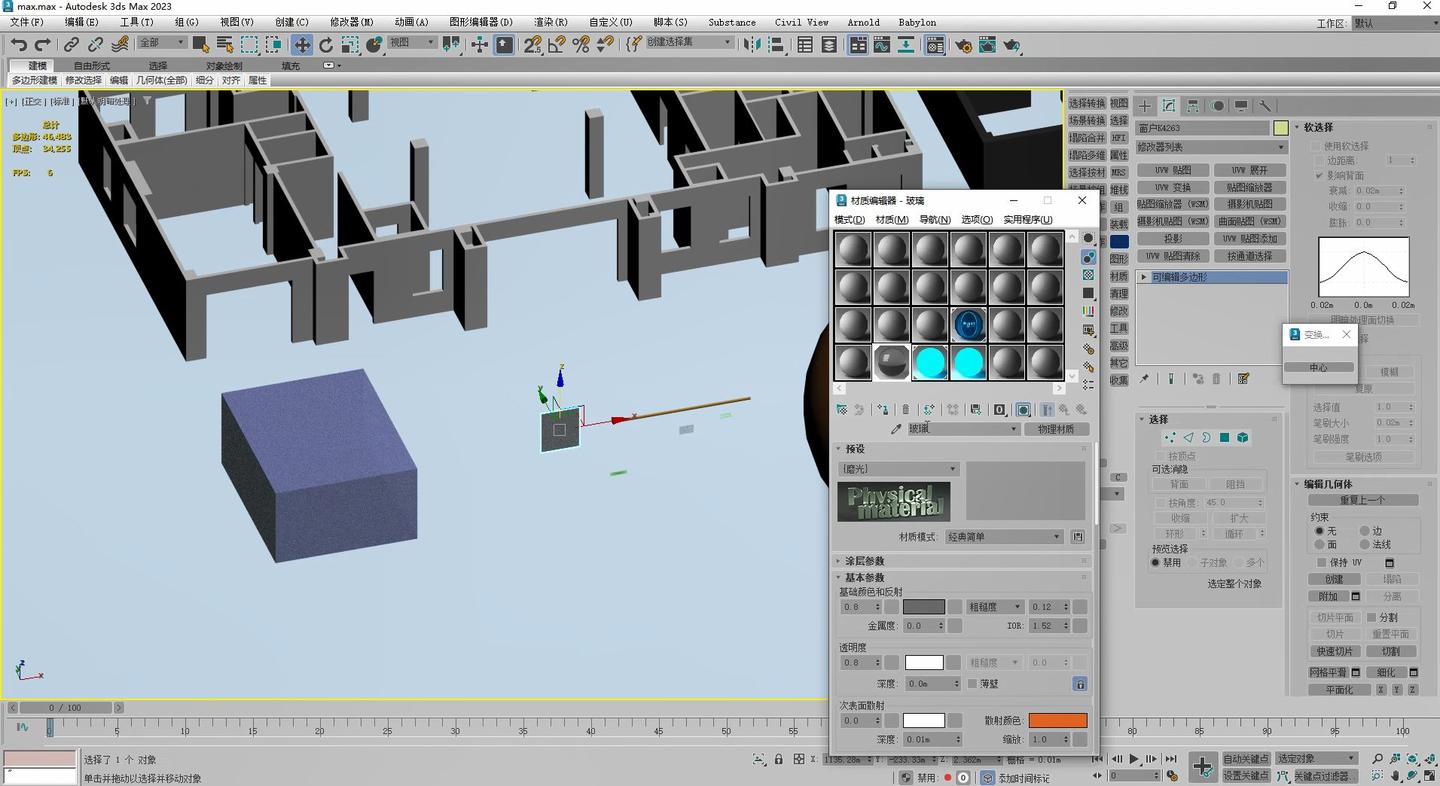Select the 禁用 preview selection radio
The height and width of the screenshot is (786, 1440).
pos(1156,563)
